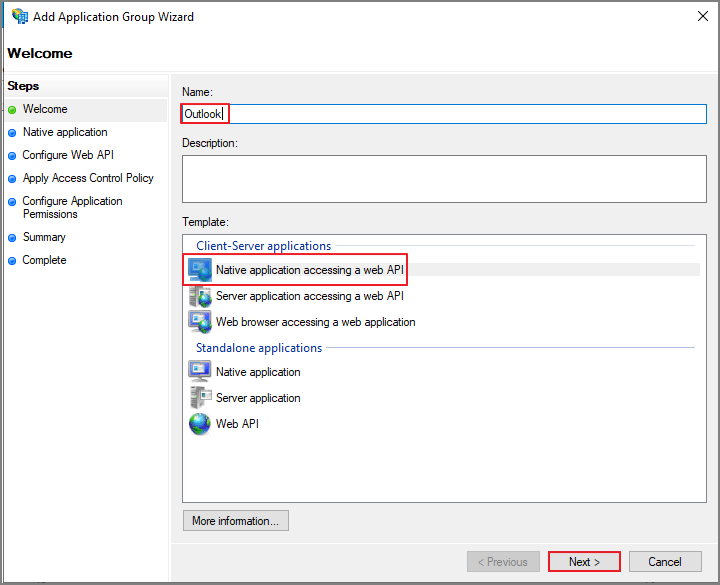Click the bullet beside Configure Web API

tap(12, 156)
